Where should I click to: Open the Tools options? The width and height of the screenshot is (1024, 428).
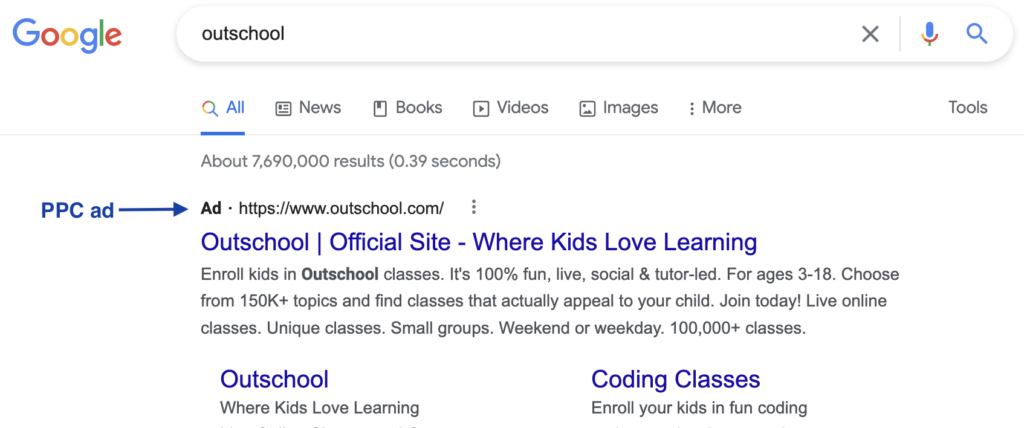967,108
